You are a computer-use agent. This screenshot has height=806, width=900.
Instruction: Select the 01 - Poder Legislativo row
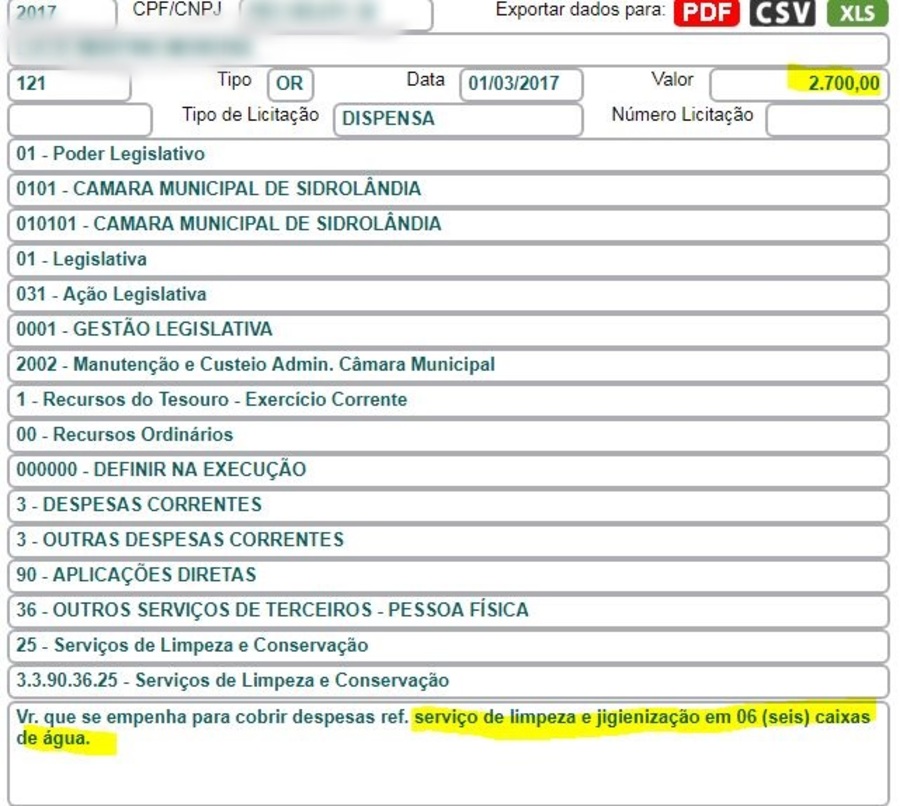448,155
